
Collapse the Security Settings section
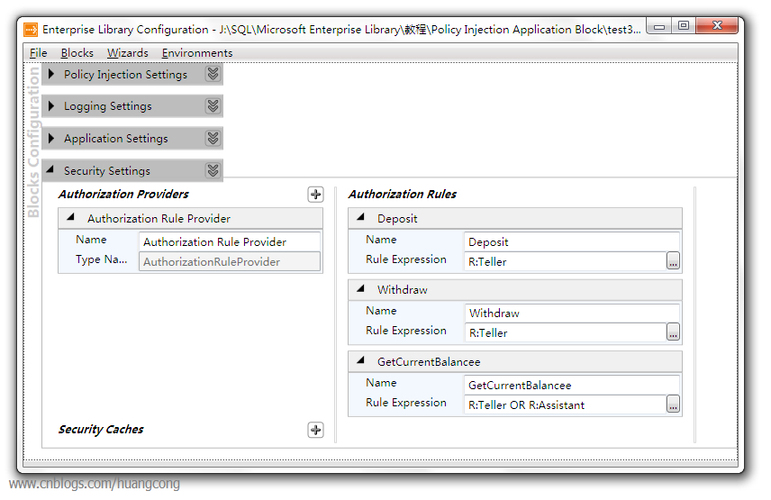(50, 170)
